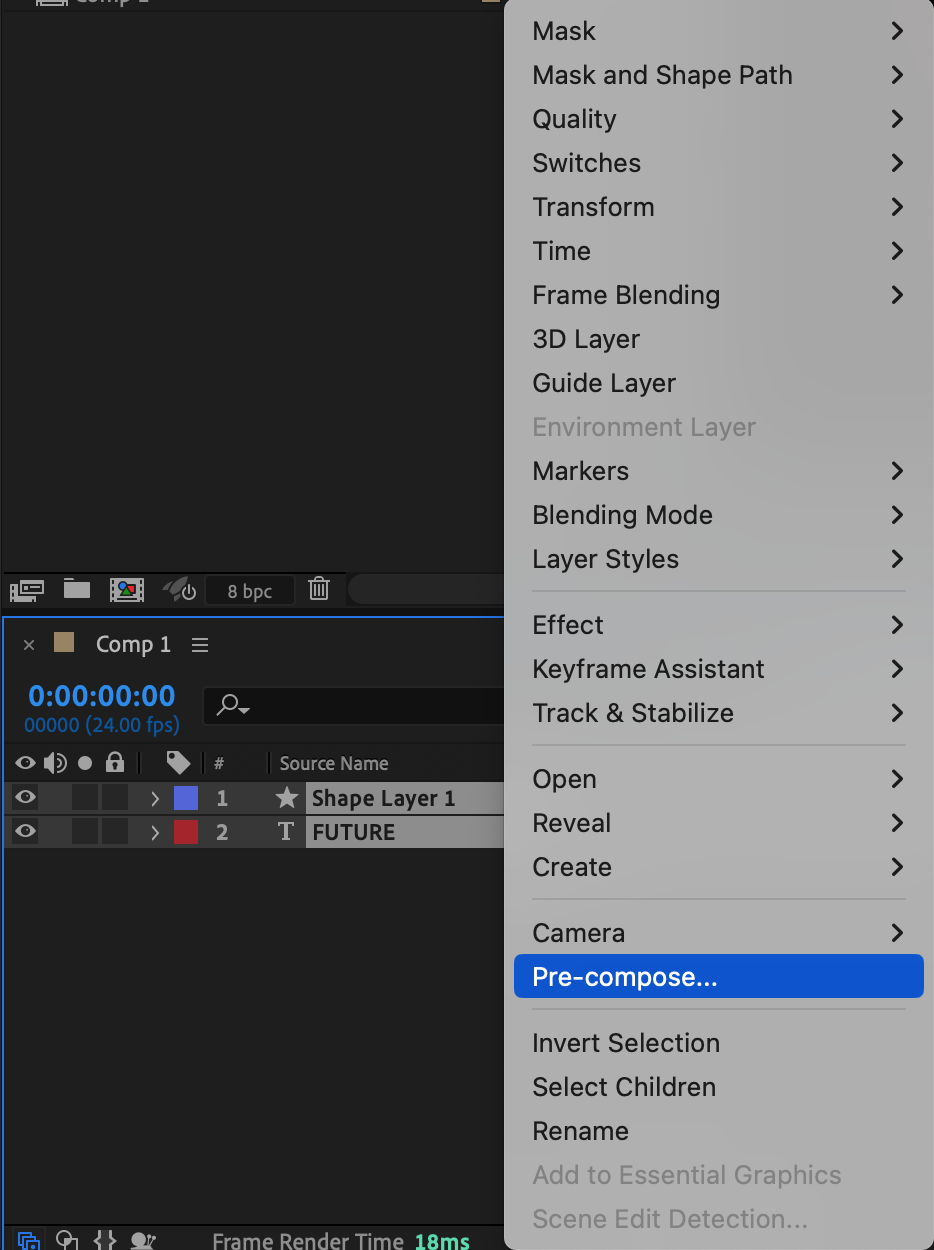
Task: Click the Video eye column header icon
Action: [26, 763]
